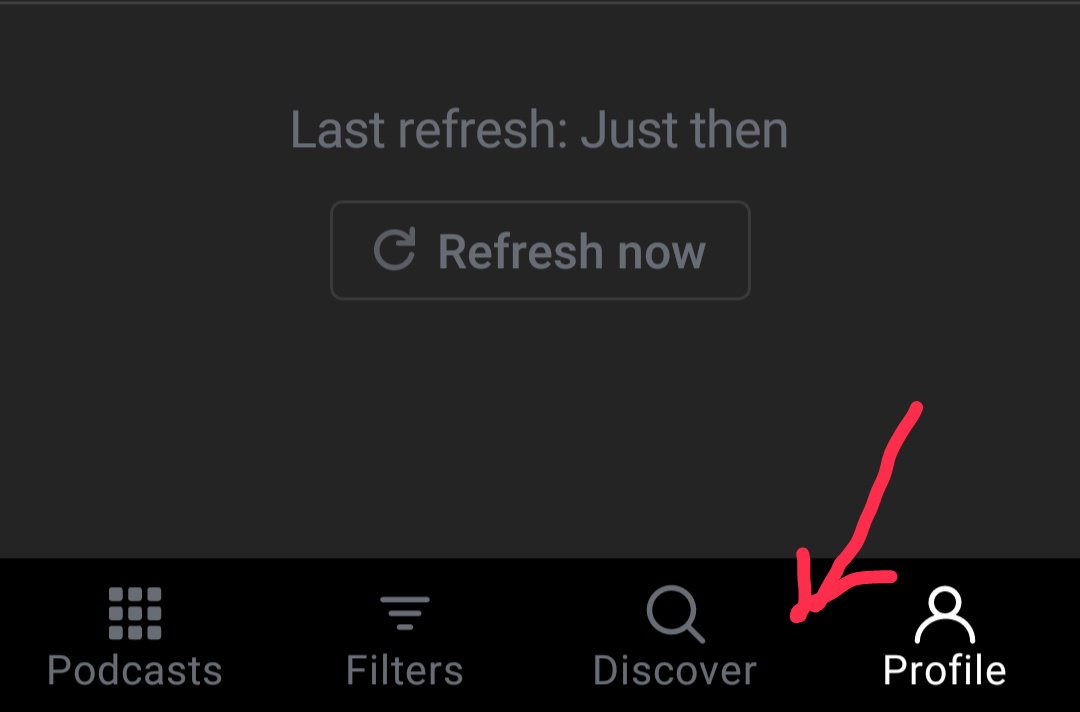The height and width of the screenshot is (712, 1080).
Task: Switch to the Podcasts tab label
Action: point(135,670)
